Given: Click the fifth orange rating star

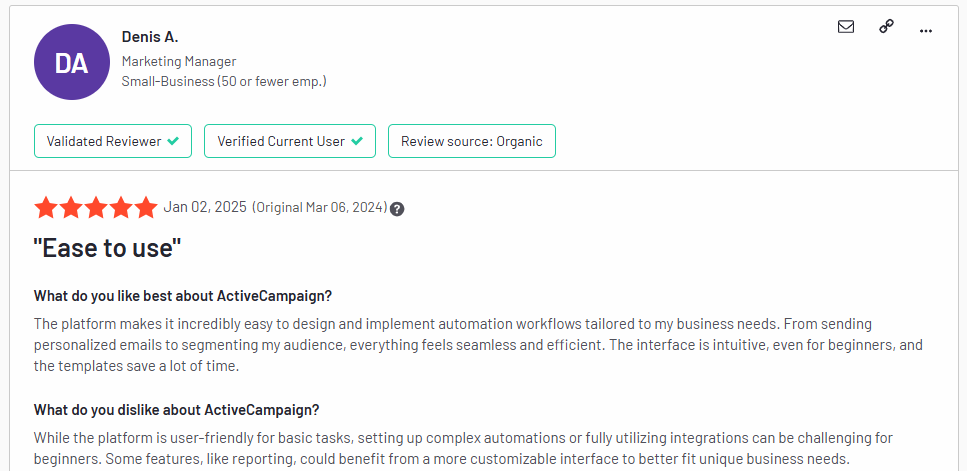Looking at the screenshot, I should [146, 208].
